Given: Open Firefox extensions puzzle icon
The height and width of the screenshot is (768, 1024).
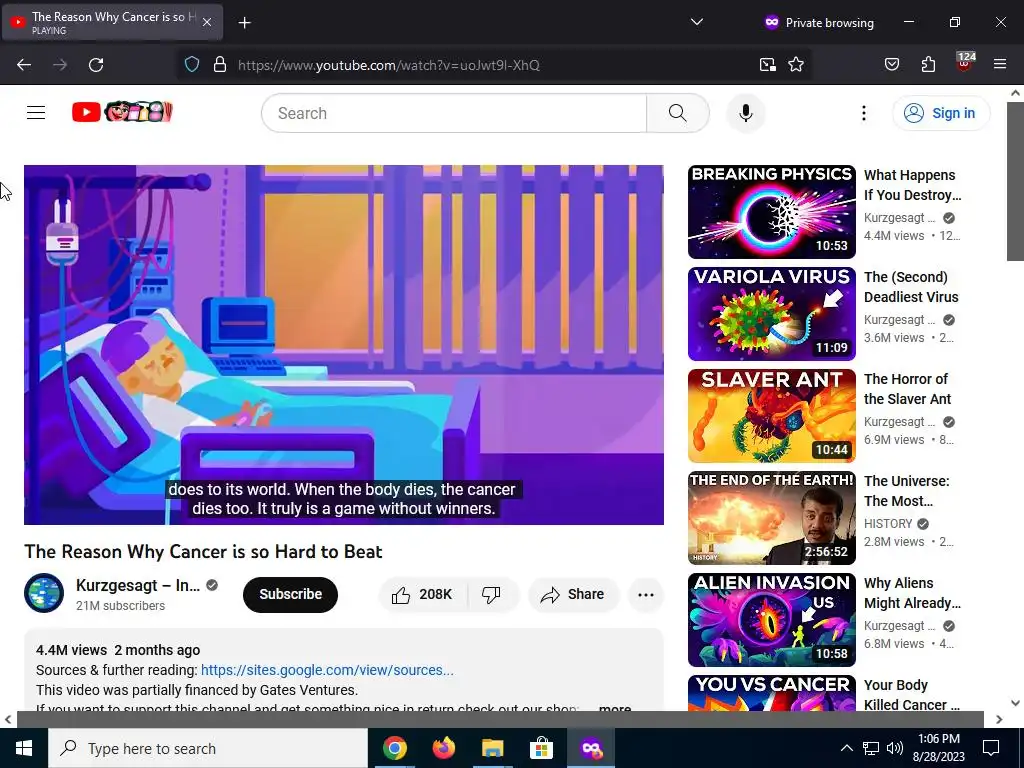Looking at the screenshot, I should coord(928,65).
